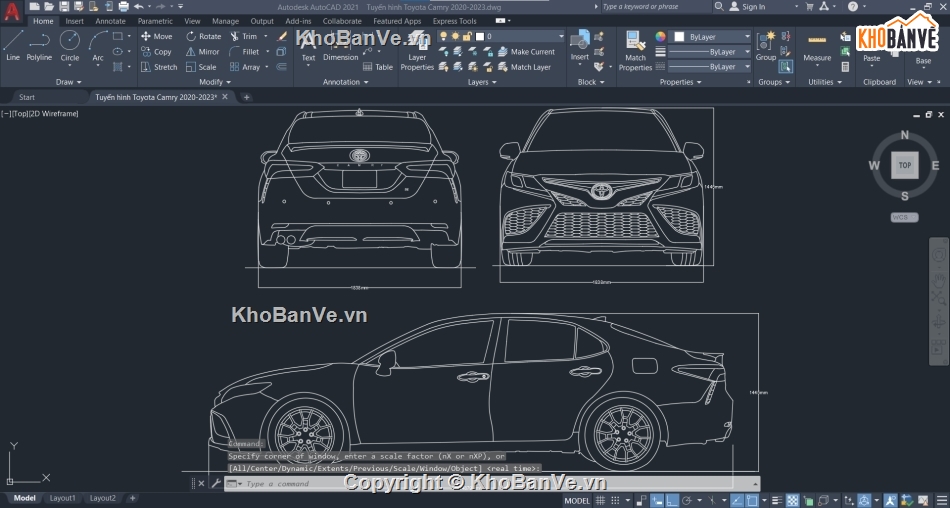Viewport: 950px width, 508px height.
Task: Click the Save icon in quick access toolbar
Action: pyautogui.click(x=64, y=7)
